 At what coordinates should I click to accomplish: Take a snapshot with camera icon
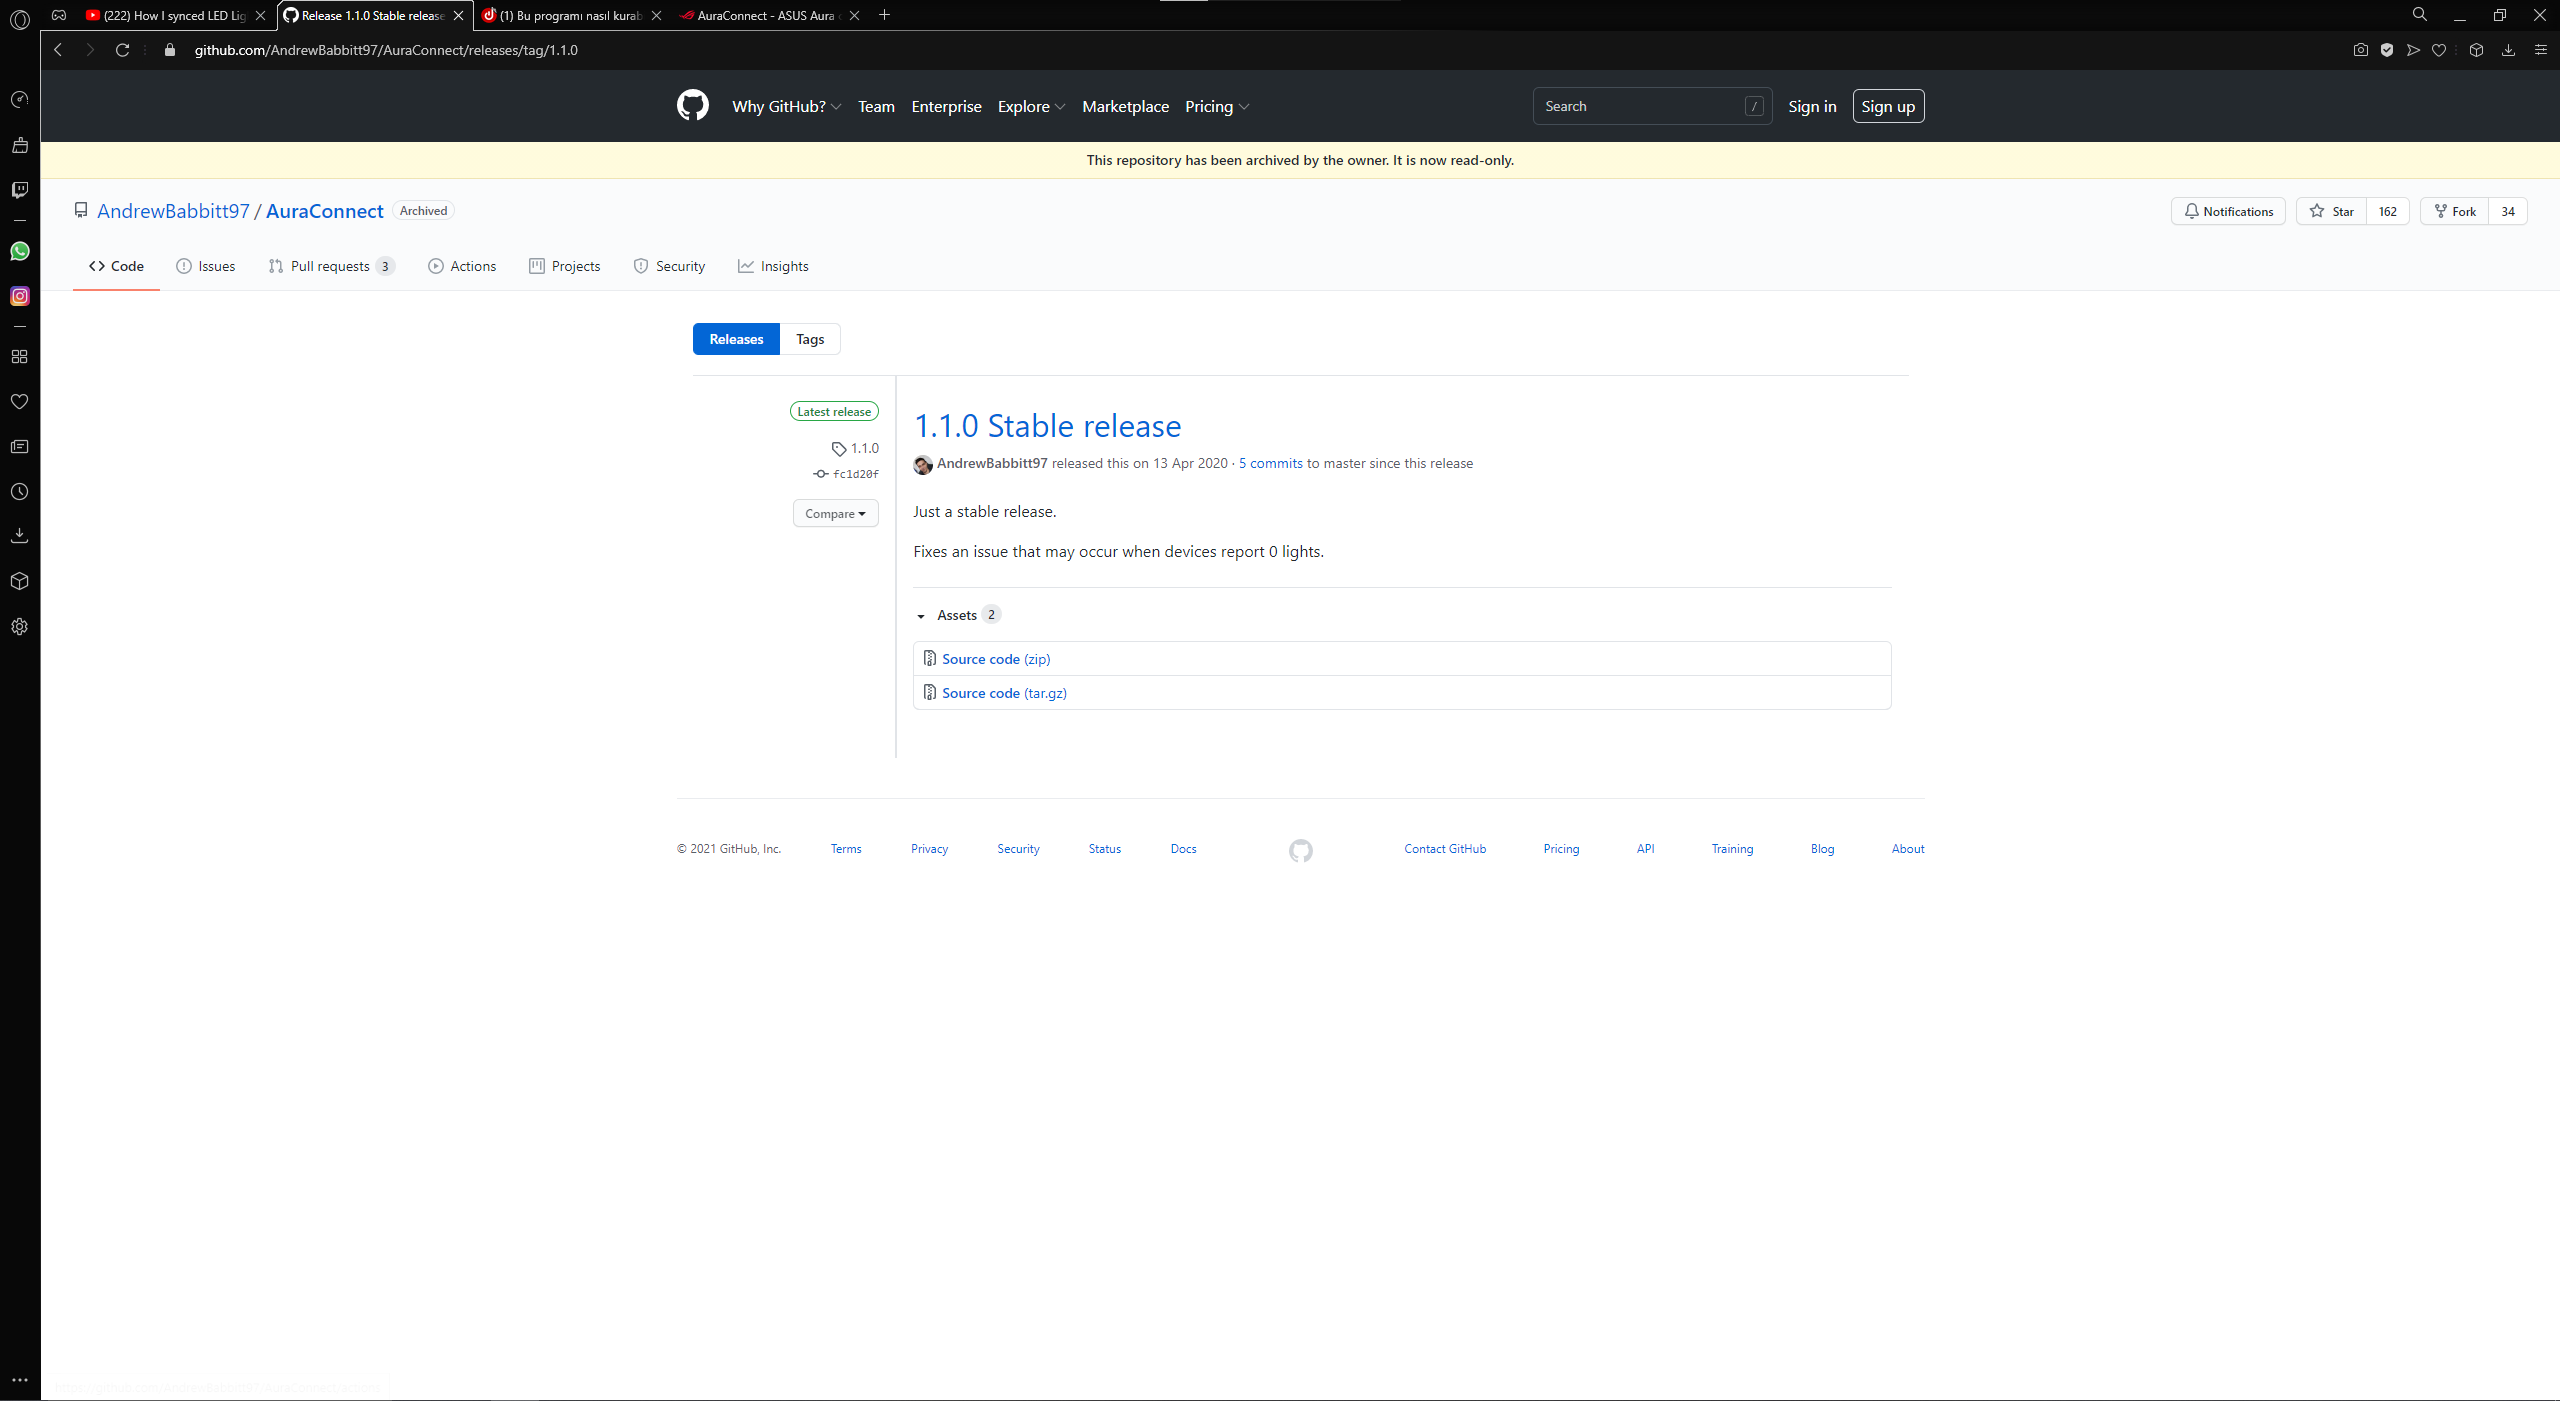coord(2361,50)
